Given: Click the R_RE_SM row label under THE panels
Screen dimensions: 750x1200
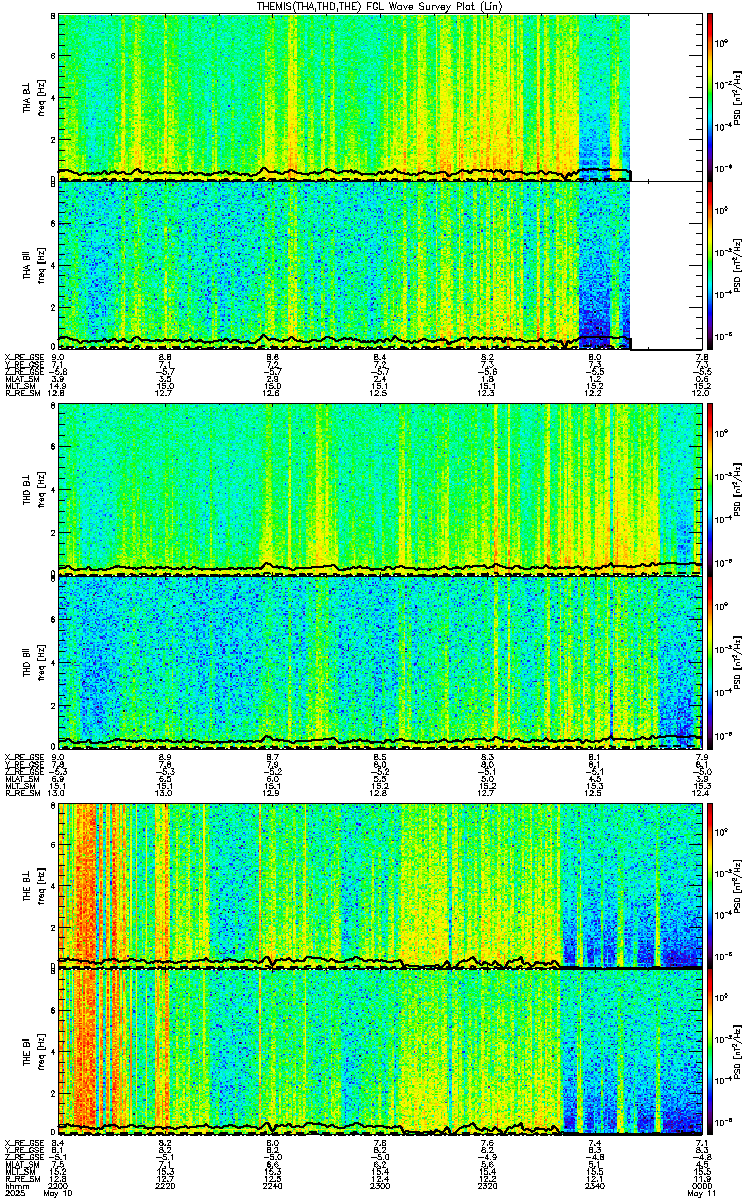Looking at the screenshot, I should (21, 1177).
